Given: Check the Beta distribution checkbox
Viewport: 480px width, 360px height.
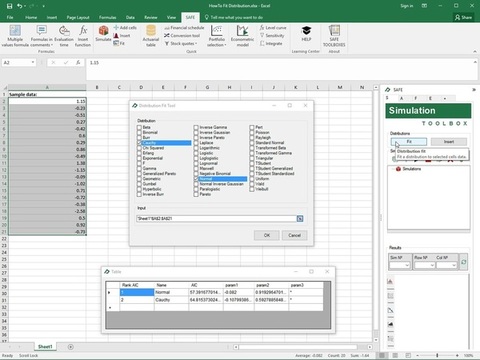Looking at the screenshot, I should [x=139, y=127].
